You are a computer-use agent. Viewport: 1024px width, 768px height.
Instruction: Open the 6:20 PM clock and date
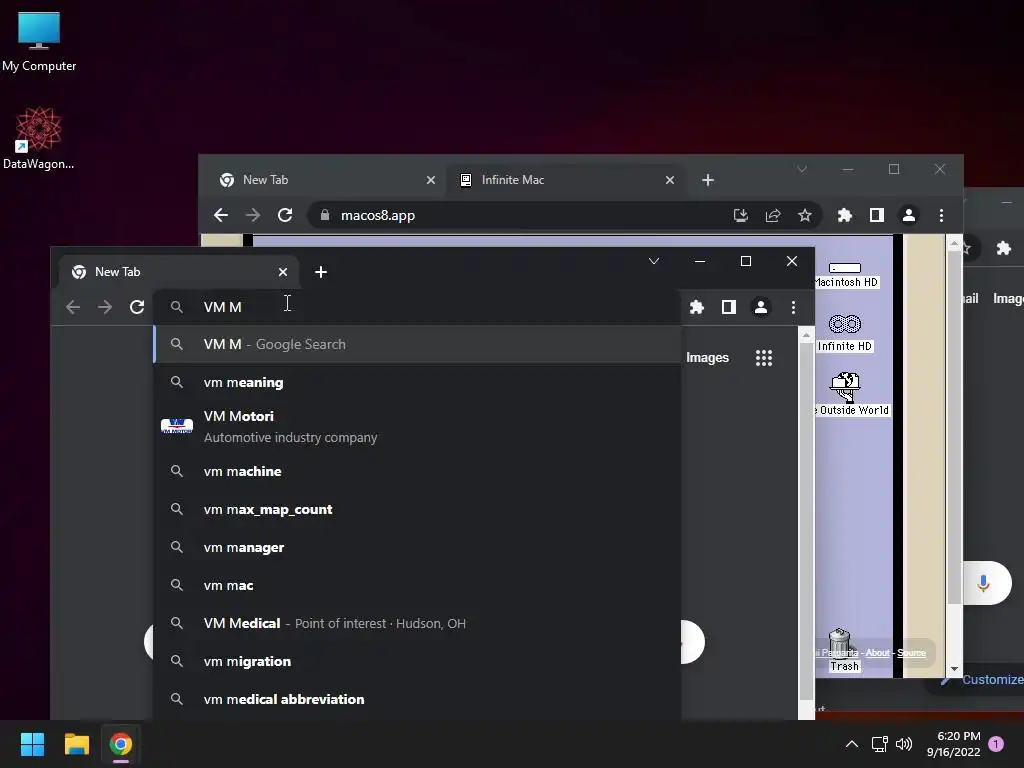[x=953, y=744]
